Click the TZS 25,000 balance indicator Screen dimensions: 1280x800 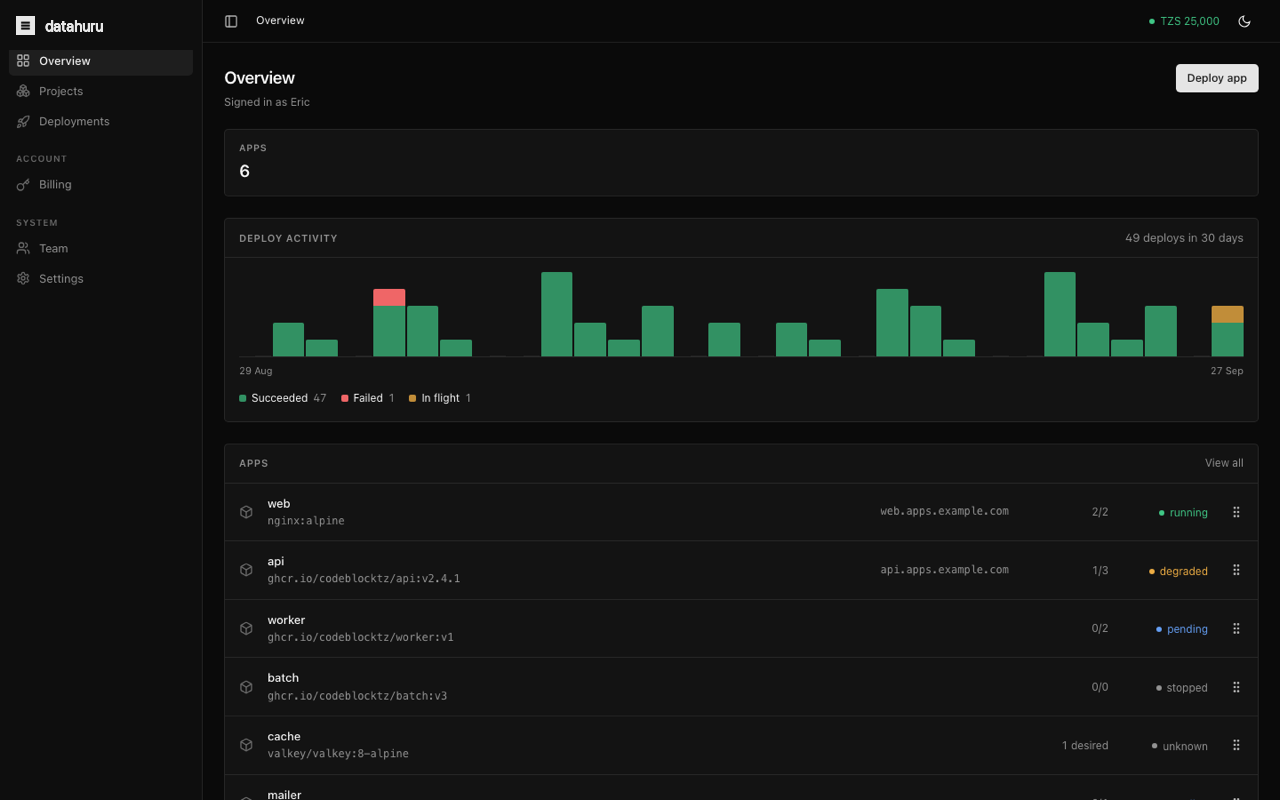point(1184,21)
